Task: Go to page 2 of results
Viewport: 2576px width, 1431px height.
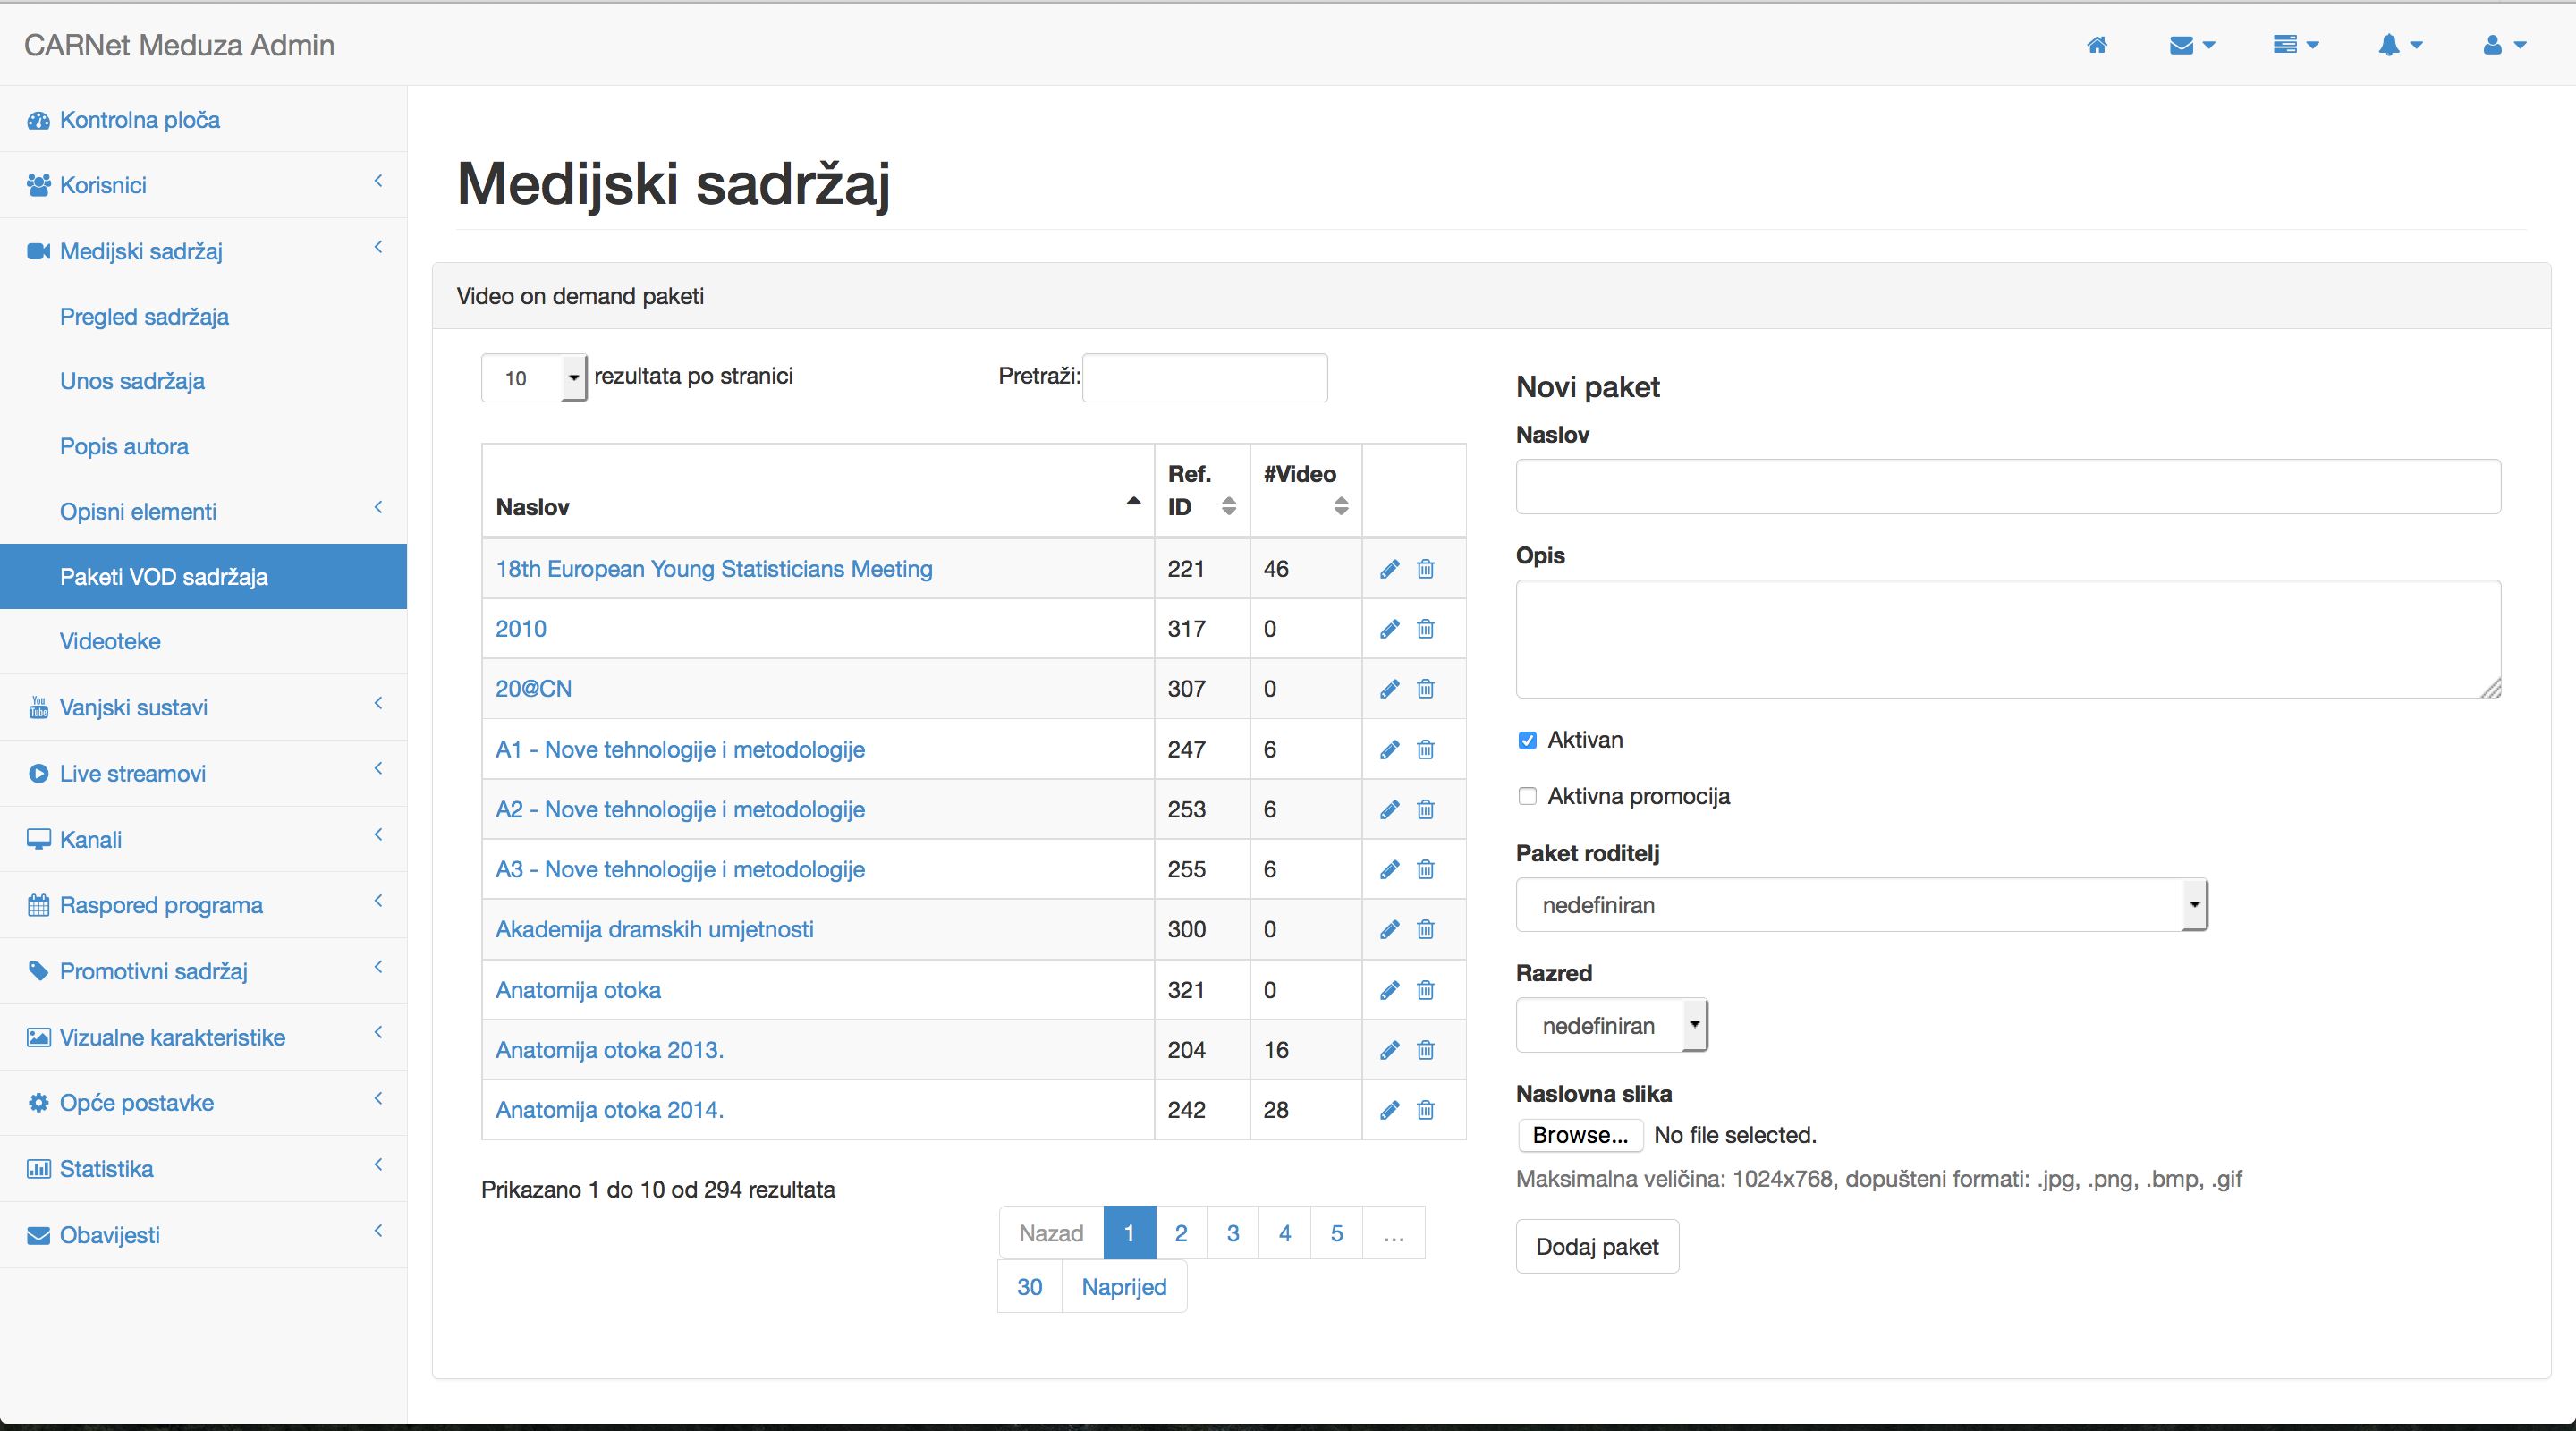Action: coord(1181,1233)
